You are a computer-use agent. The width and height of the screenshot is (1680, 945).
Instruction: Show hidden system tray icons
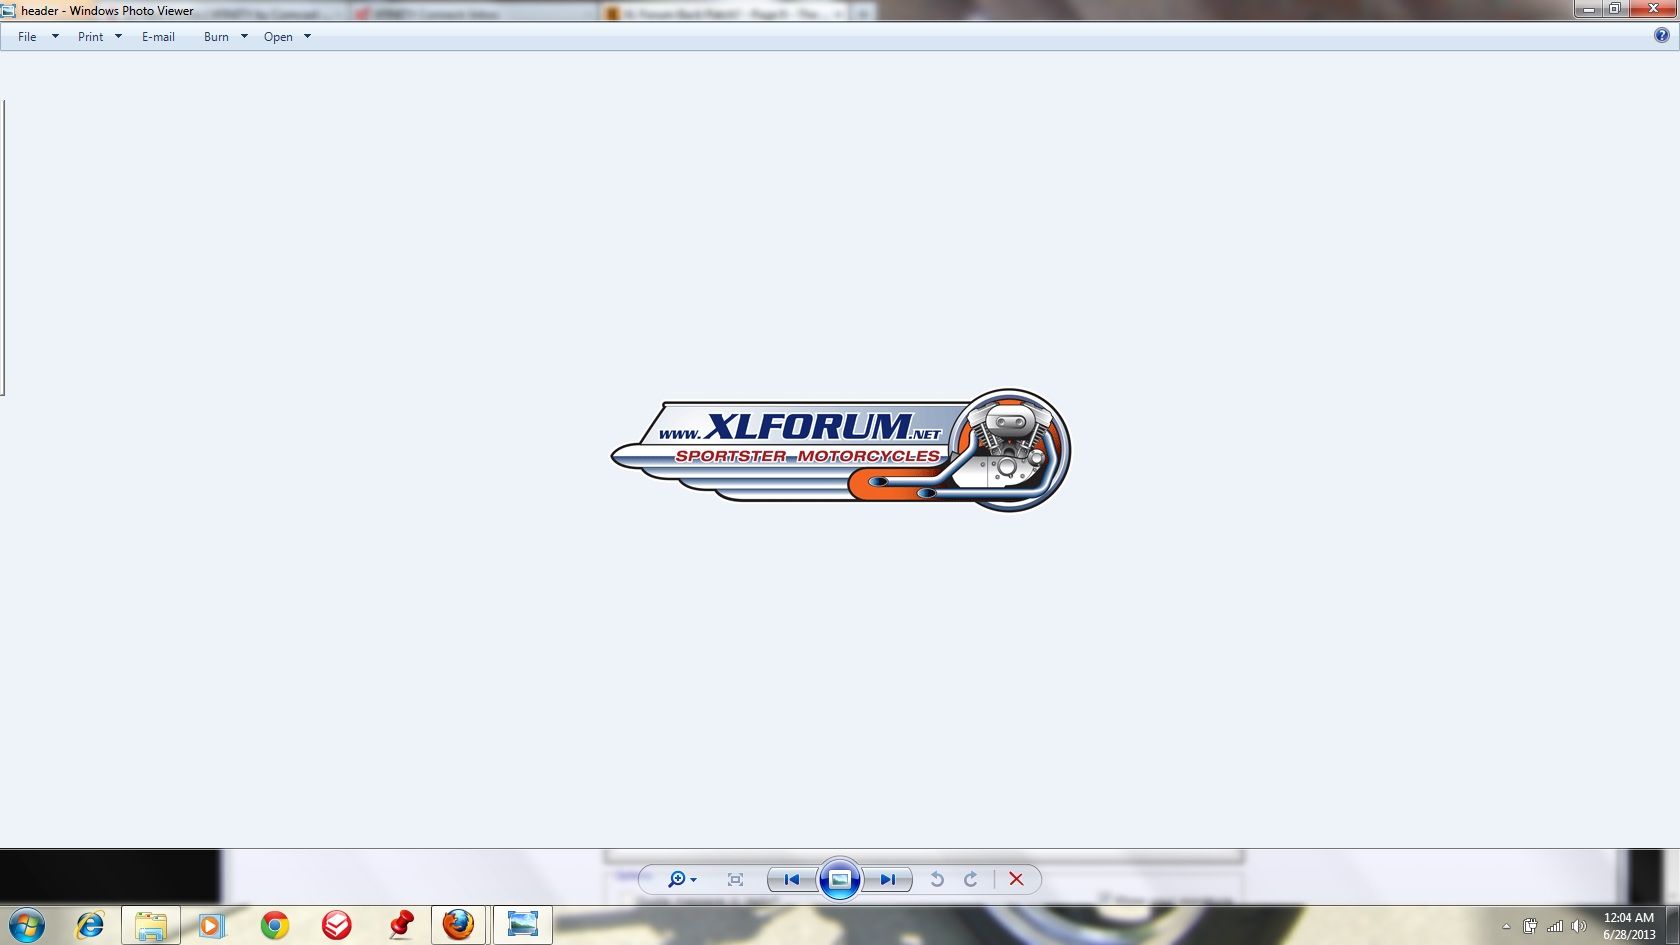point(1506,926)
